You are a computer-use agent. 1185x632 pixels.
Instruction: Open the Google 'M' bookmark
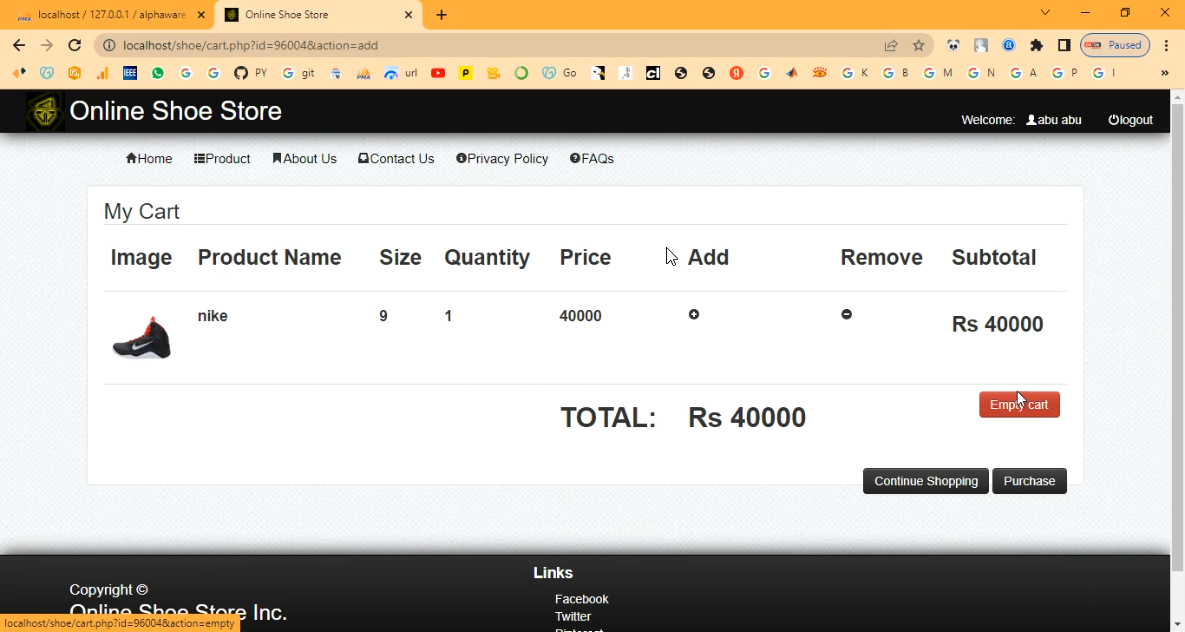[938, 73]
